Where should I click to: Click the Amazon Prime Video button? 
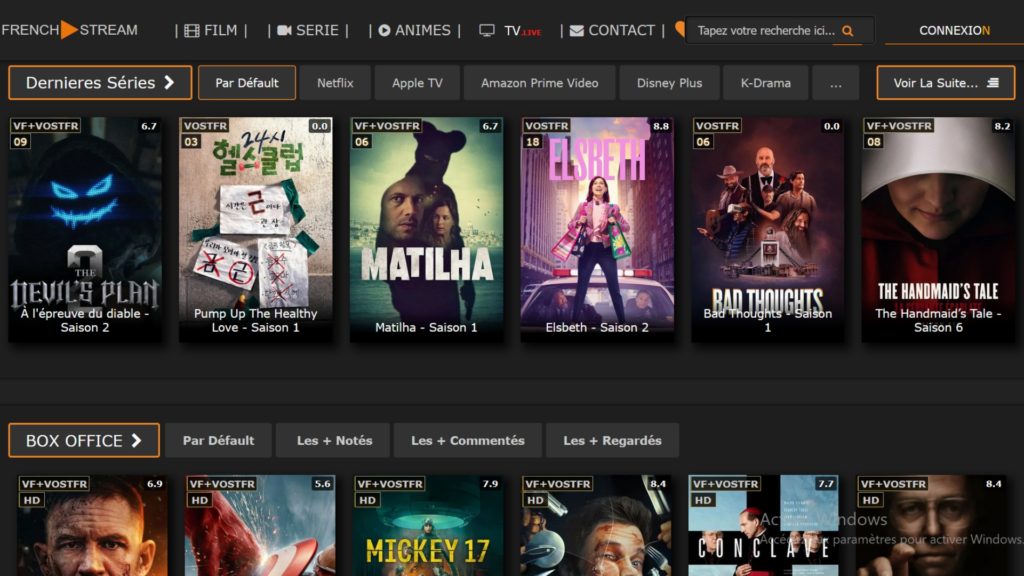539,83
